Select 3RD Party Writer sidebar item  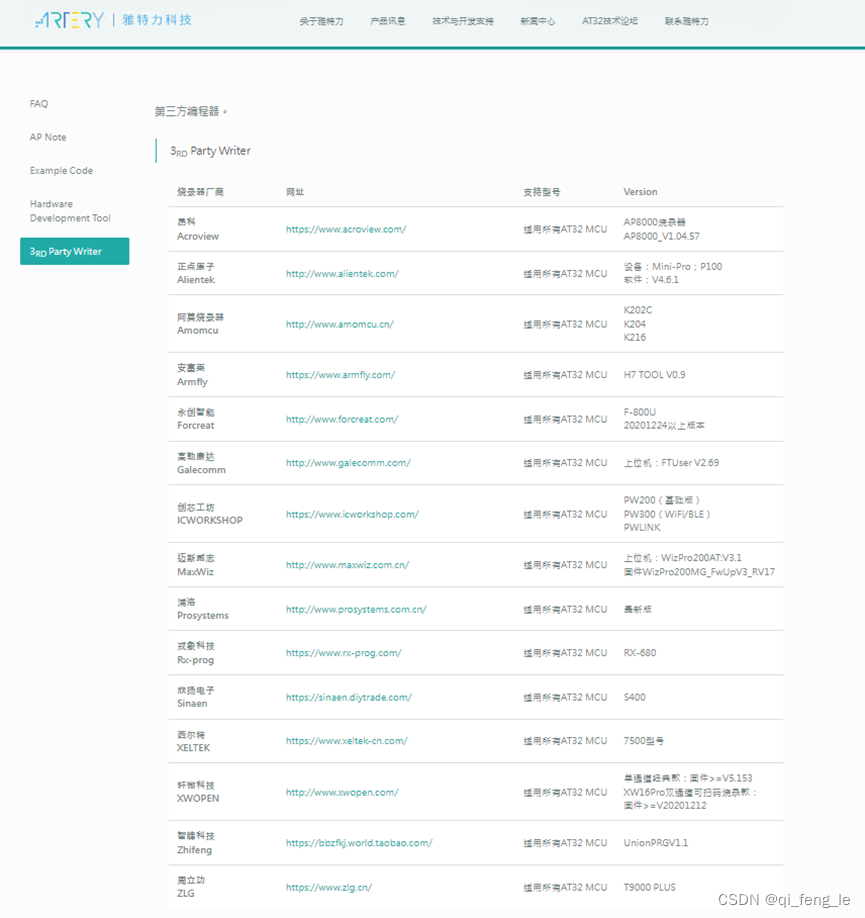(x=74, y=251)
